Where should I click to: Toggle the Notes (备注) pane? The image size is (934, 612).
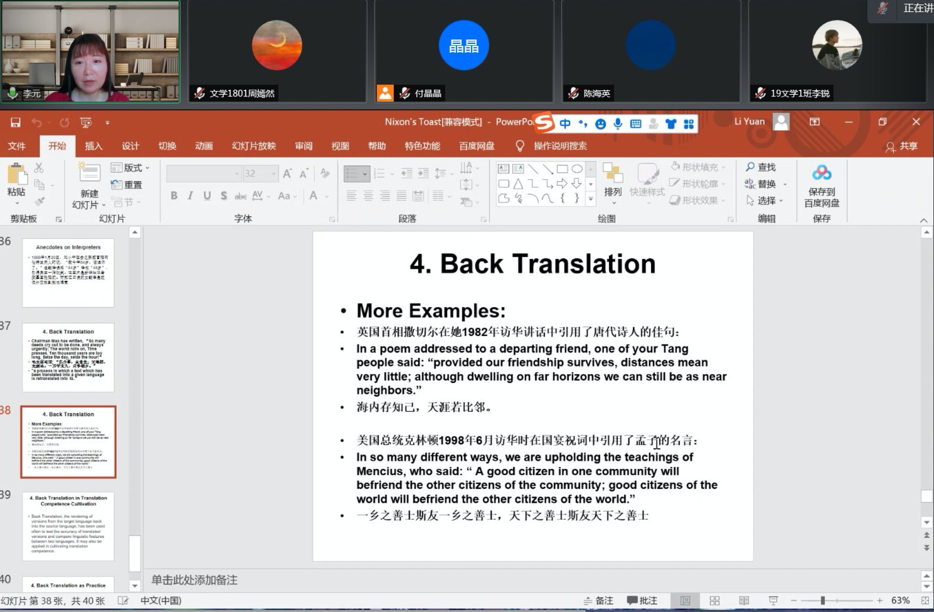(x=598, y=601)
